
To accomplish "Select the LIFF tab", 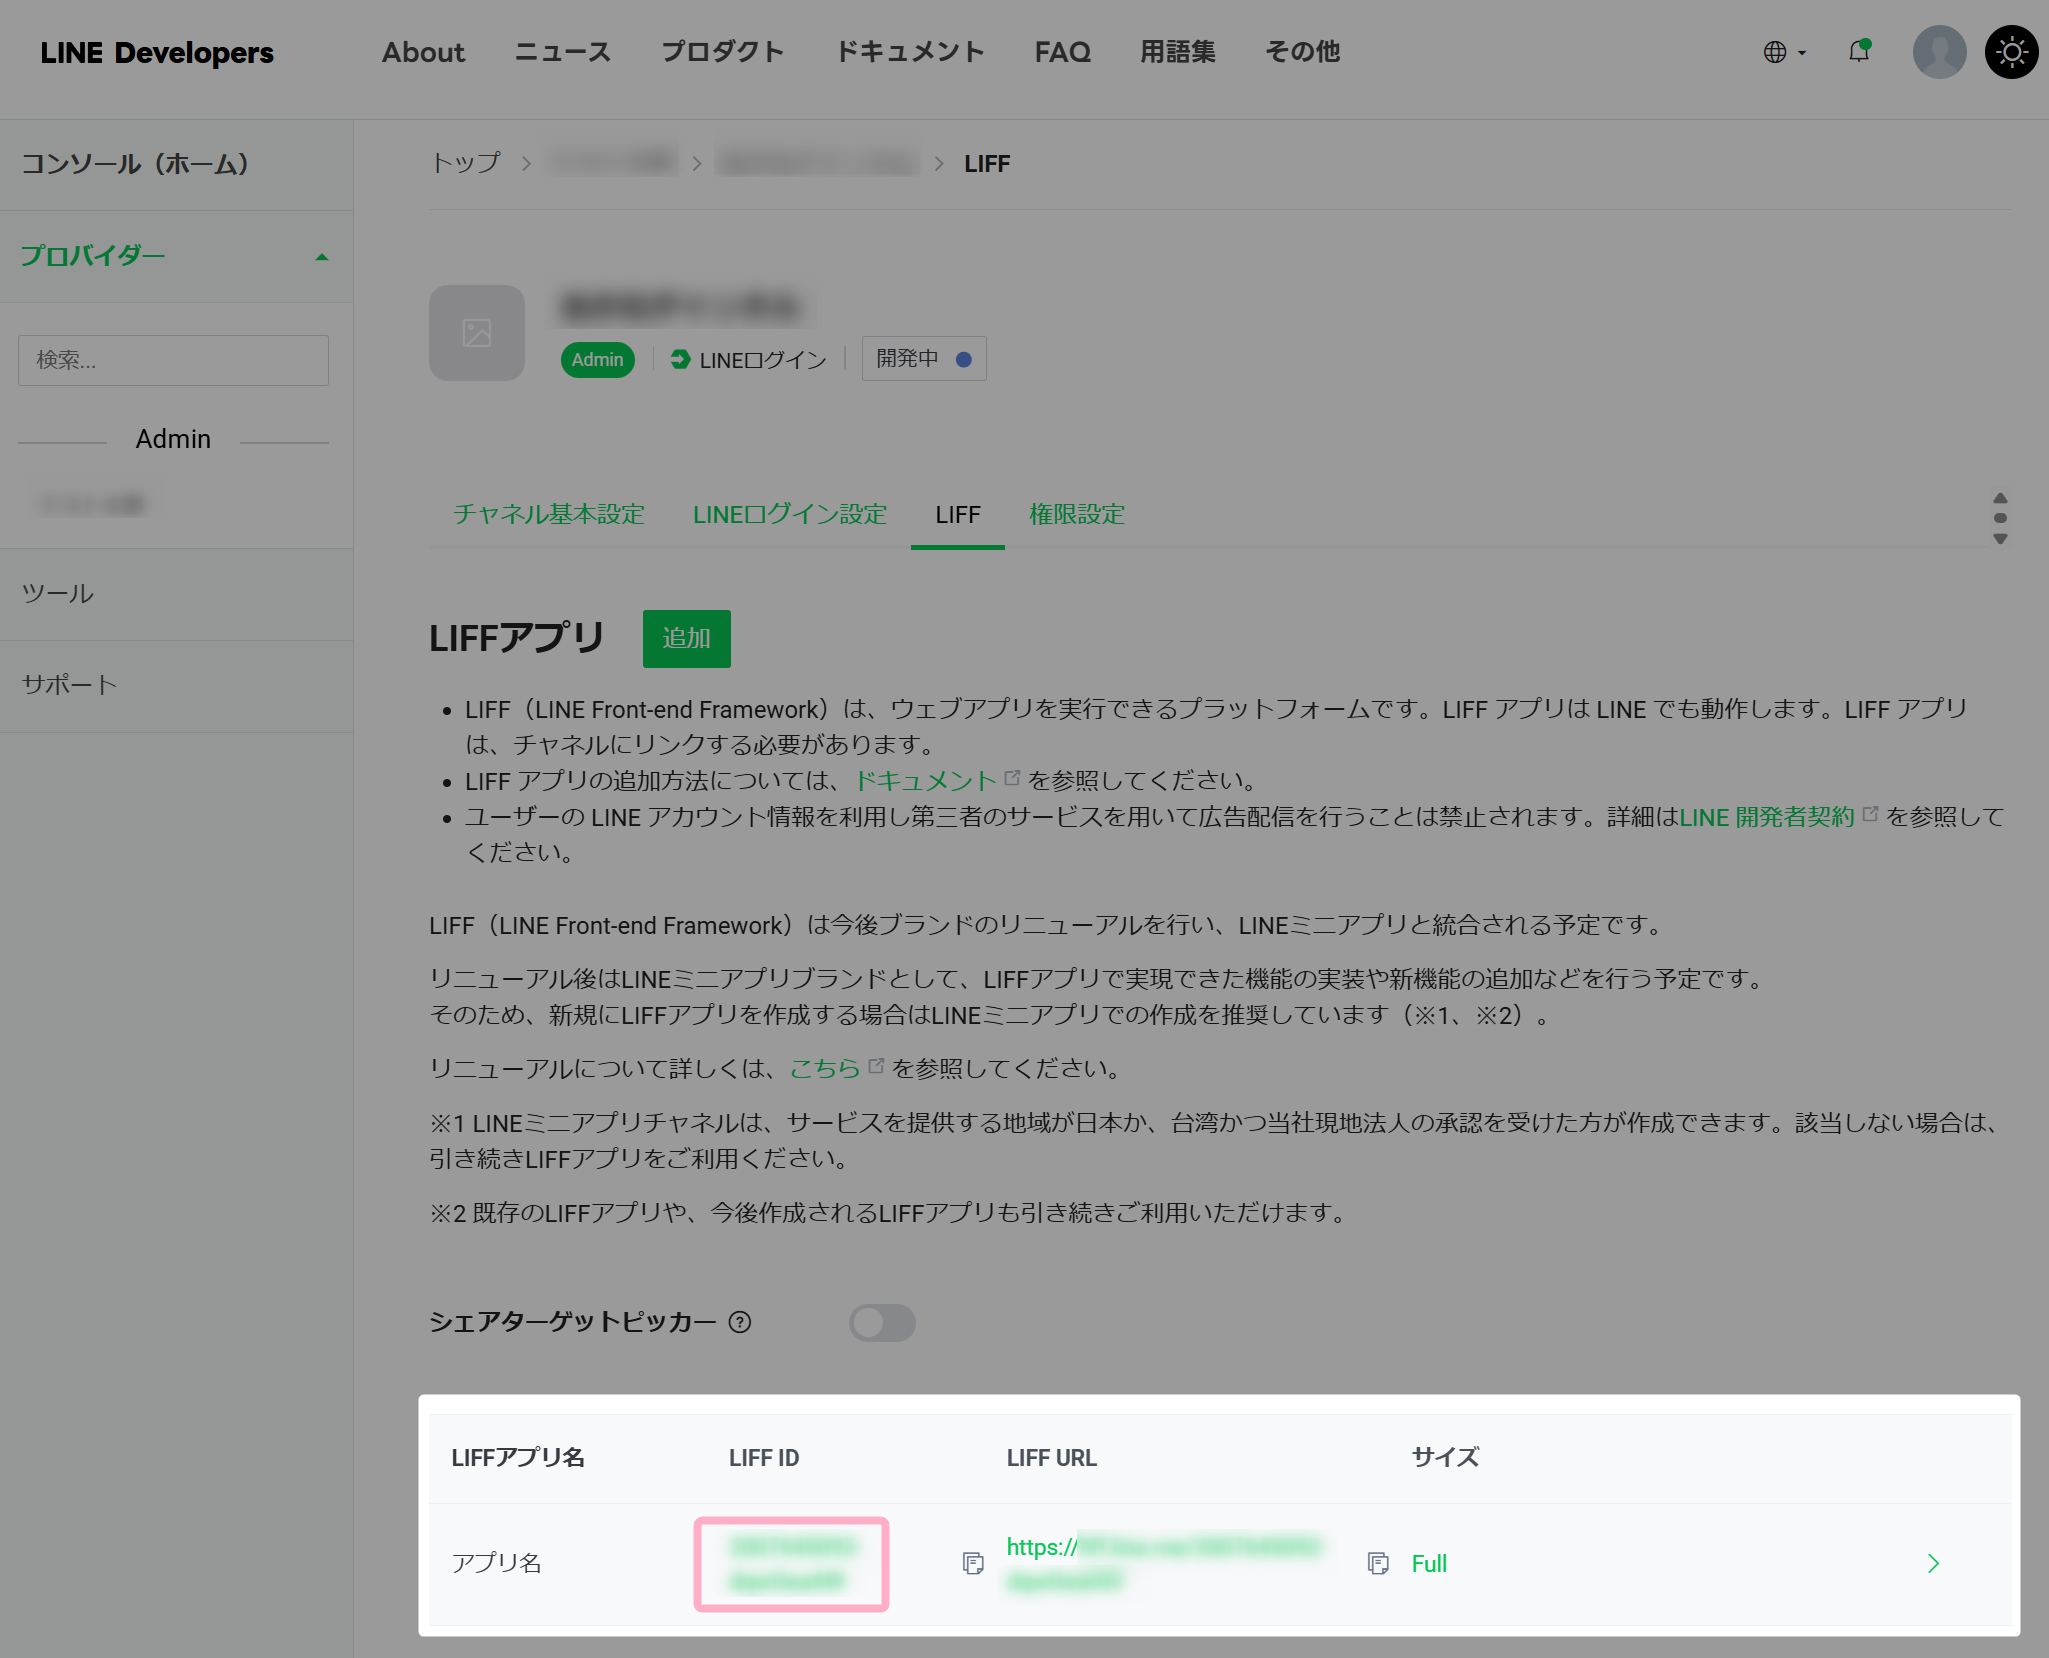I will click(958, 515).
